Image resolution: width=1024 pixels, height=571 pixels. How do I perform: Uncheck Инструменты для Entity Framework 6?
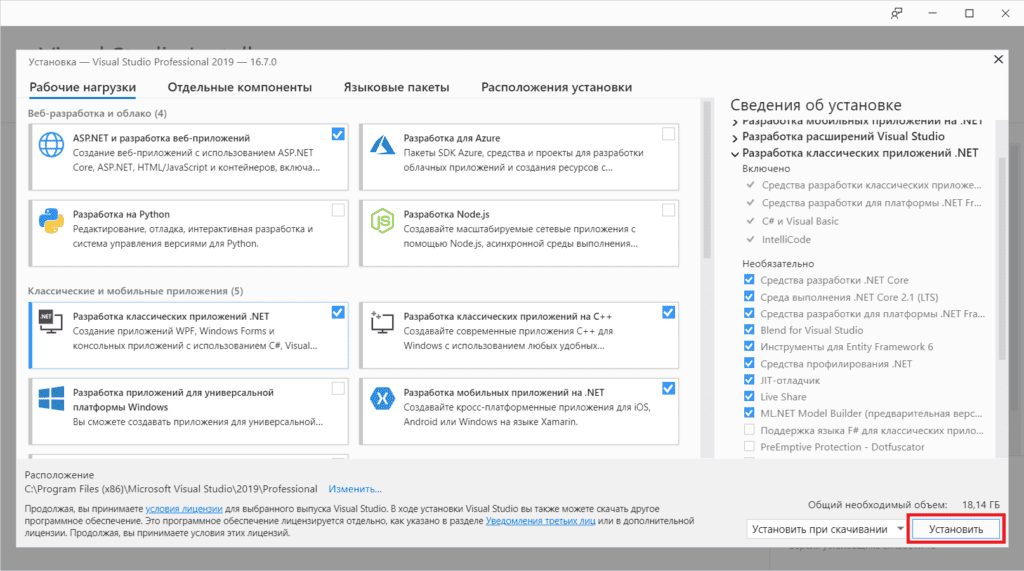(x=749, y=346)
